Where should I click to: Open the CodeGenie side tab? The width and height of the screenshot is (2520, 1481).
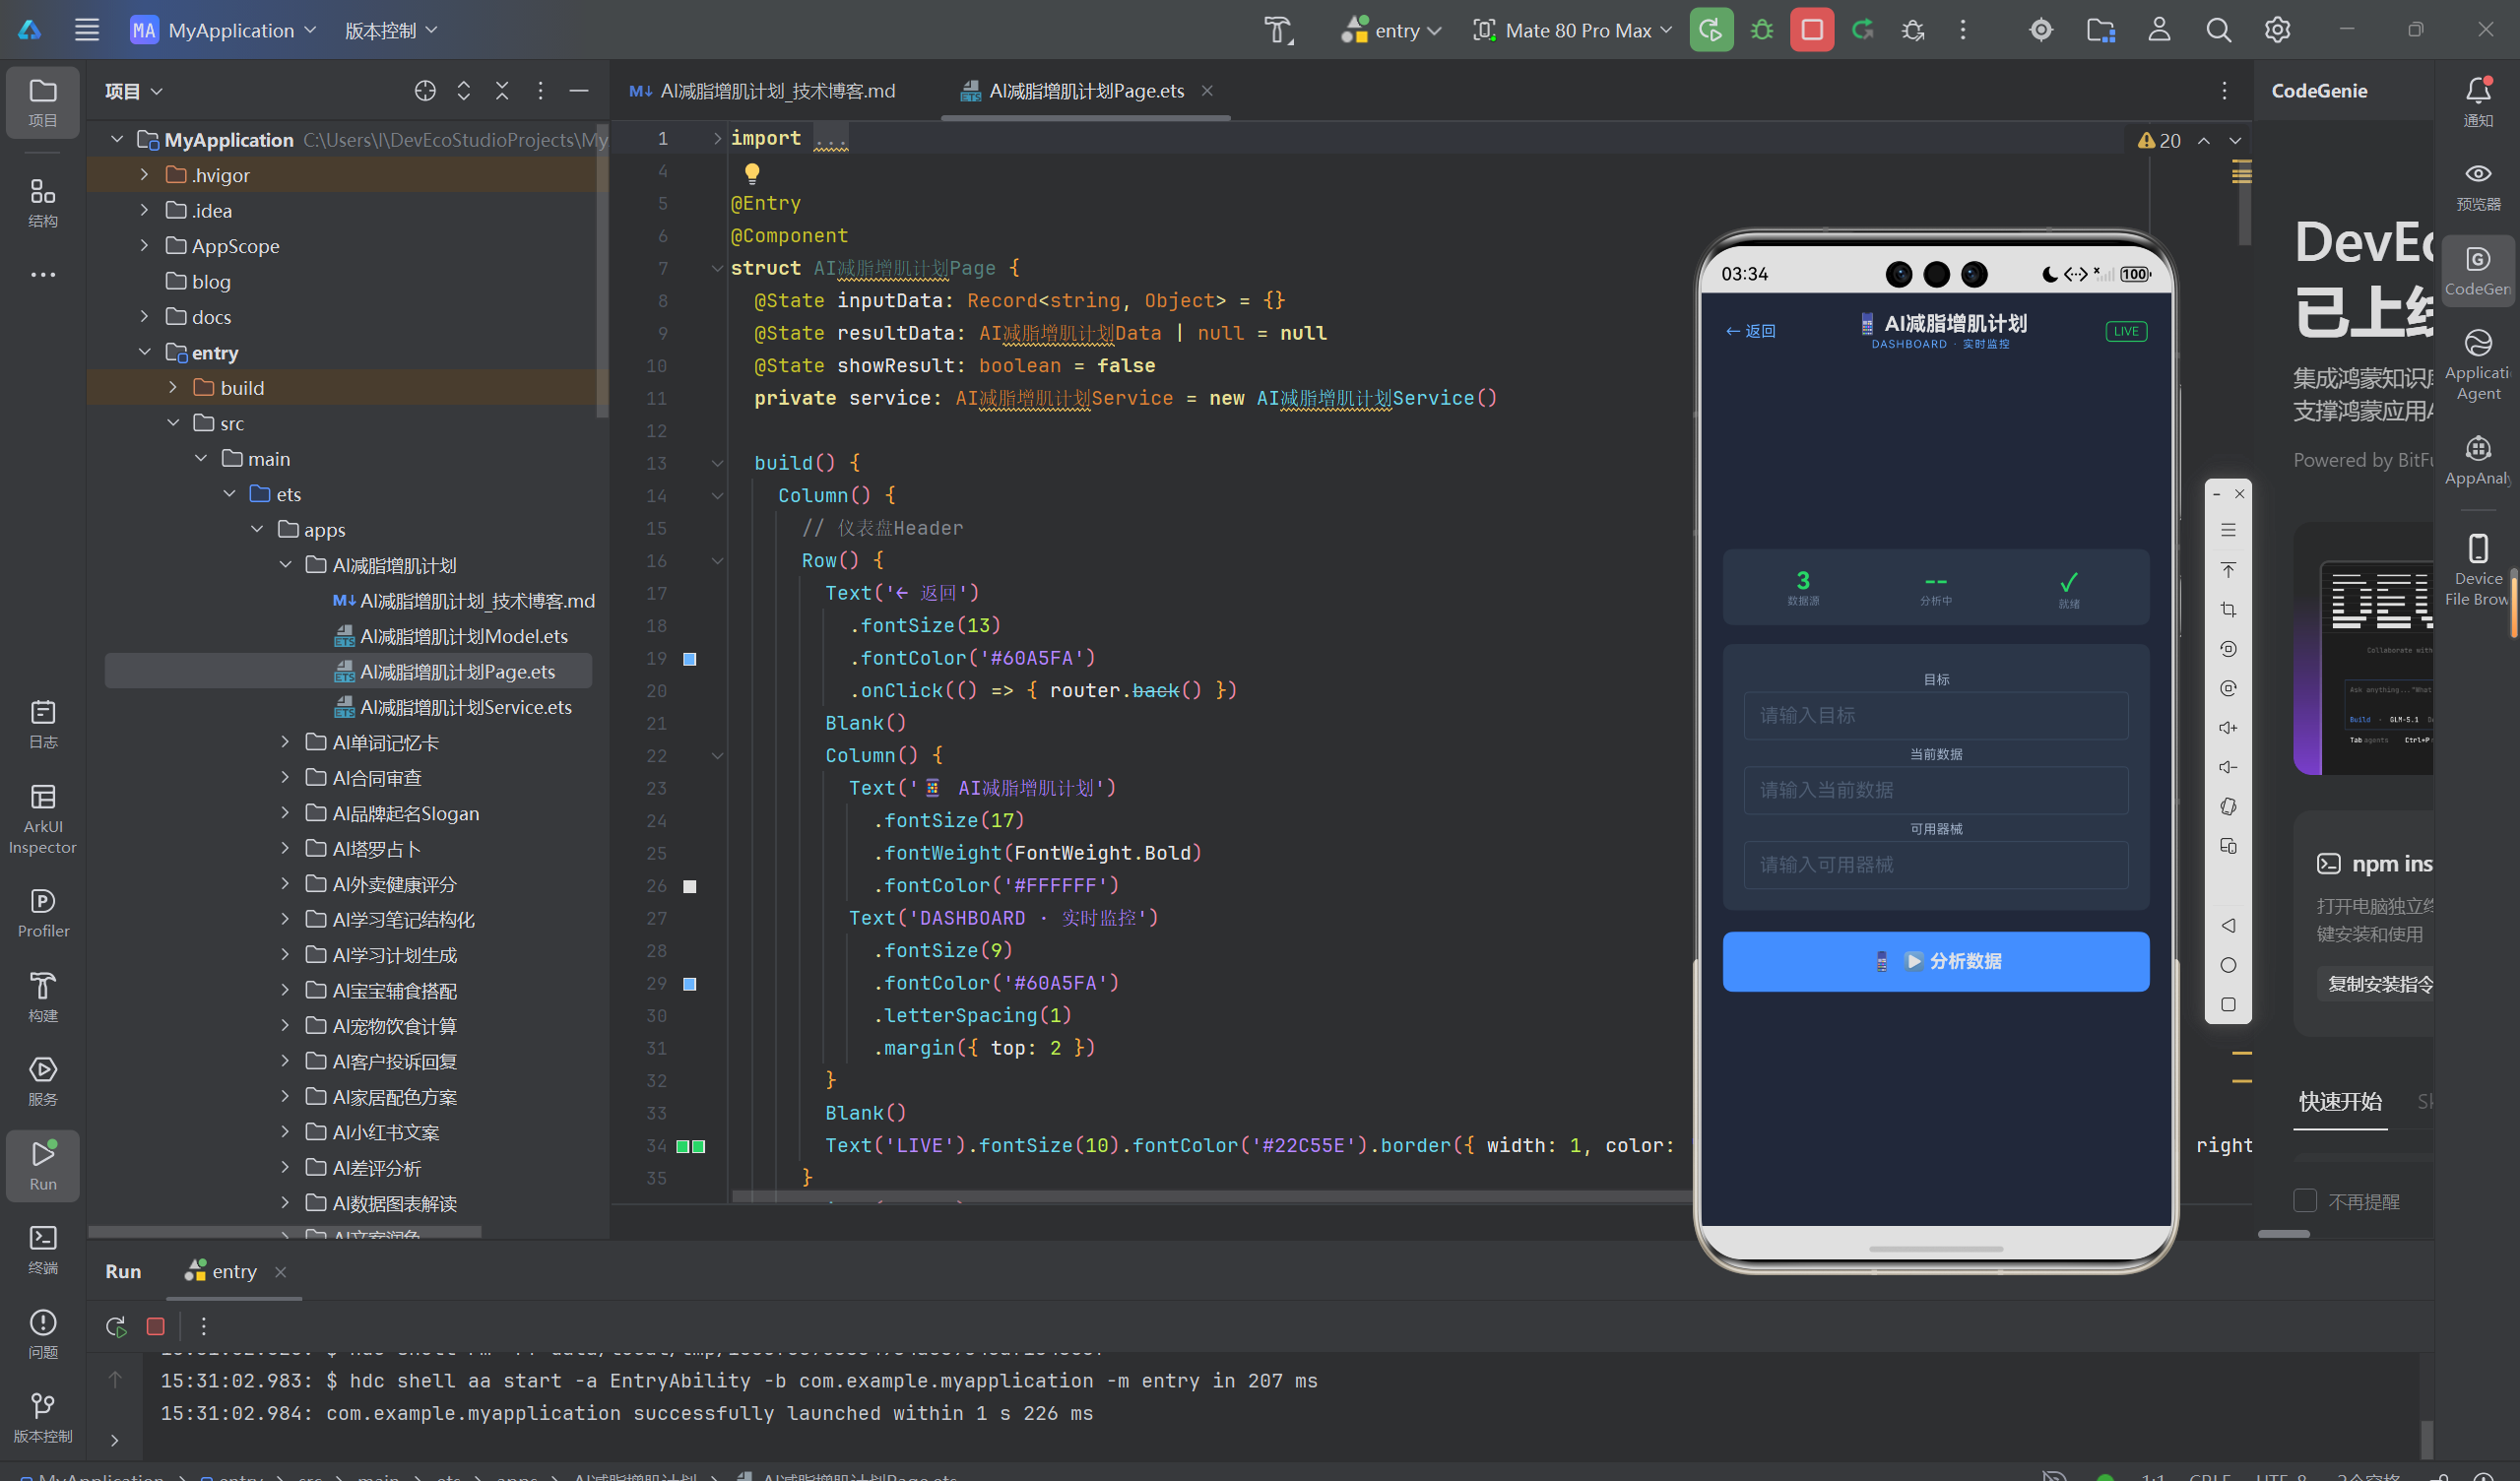(2478, 271)
